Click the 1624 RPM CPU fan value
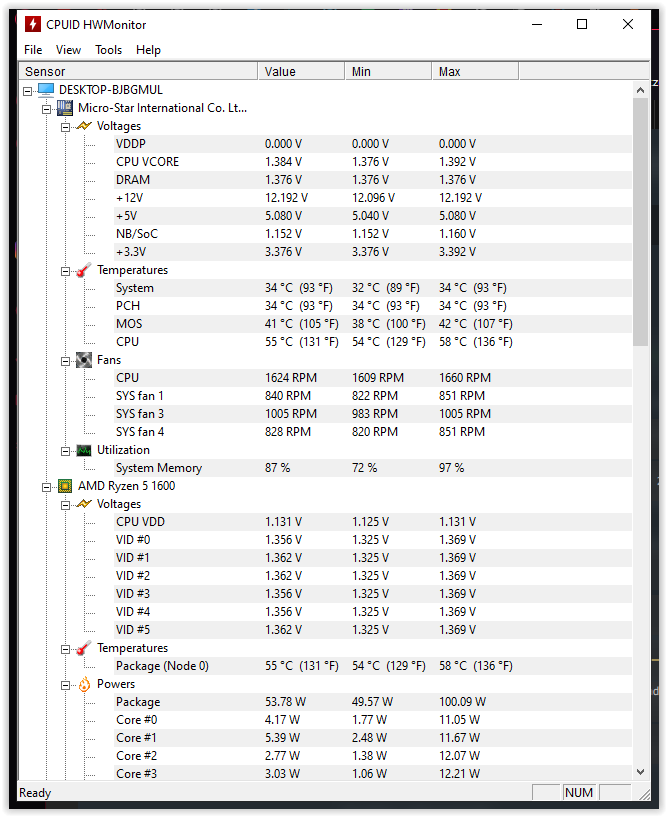The image size is (667, 817). point(291,378)
